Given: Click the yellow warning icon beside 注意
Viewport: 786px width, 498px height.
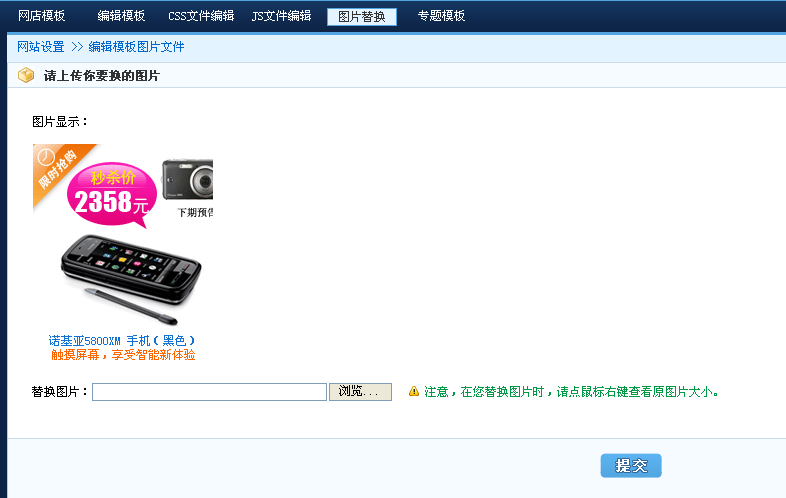Looking at the screenshot, I should (x=414, y=391).
